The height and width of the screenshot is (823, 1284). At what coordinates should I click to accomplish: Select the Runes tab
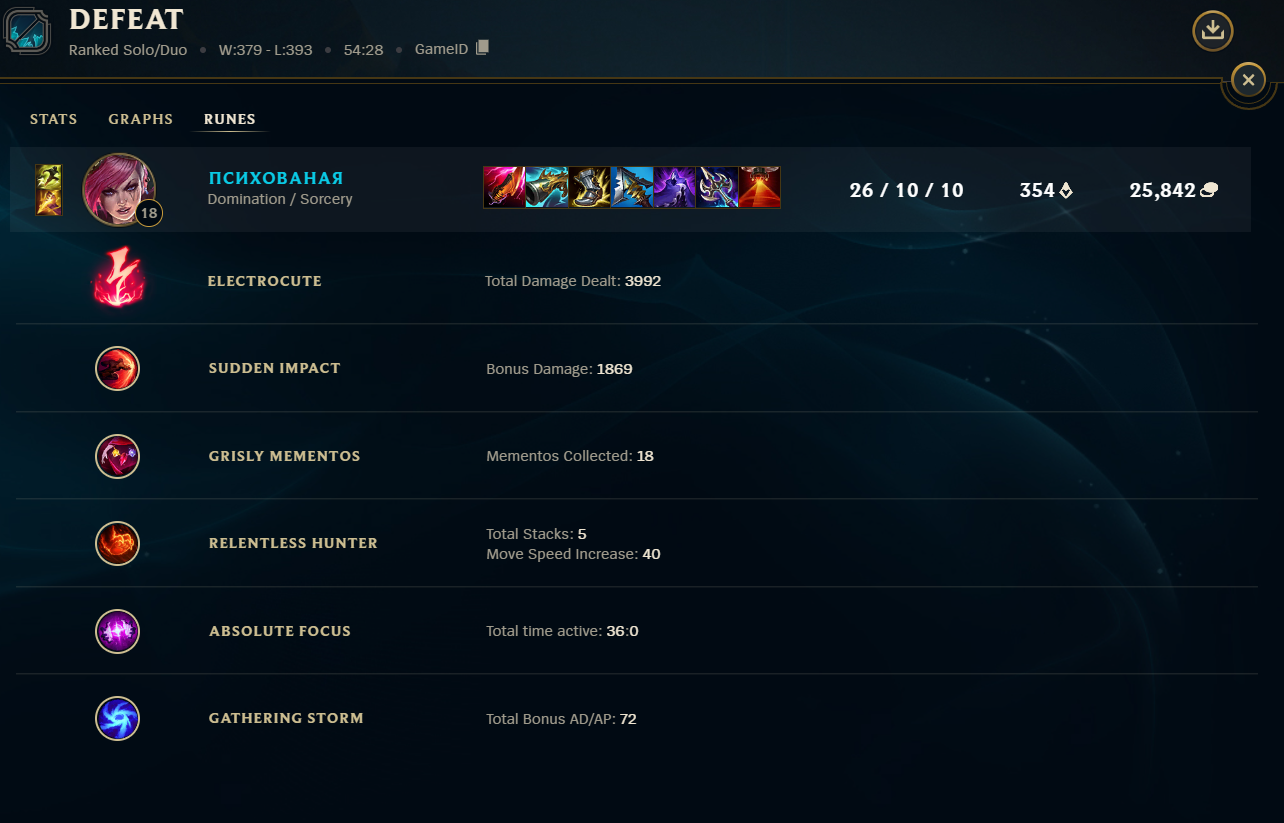click(x=230, y=119)
